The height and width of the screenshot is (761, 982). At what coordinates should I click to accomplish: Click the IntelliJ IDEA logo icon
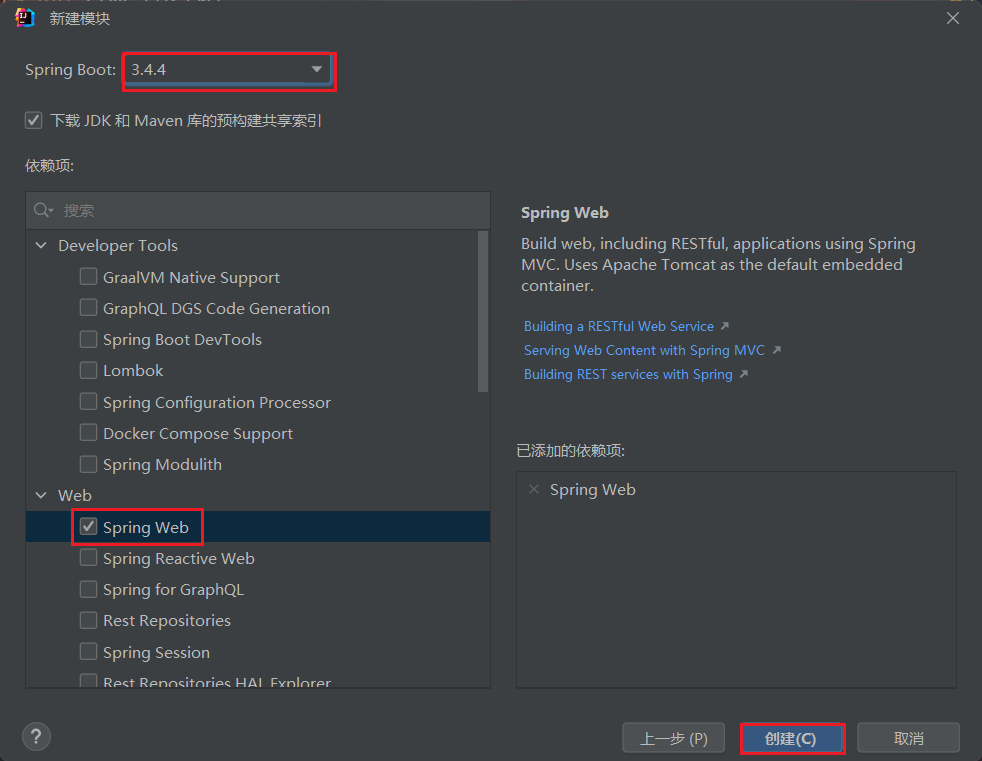click(x=25, y=18)
